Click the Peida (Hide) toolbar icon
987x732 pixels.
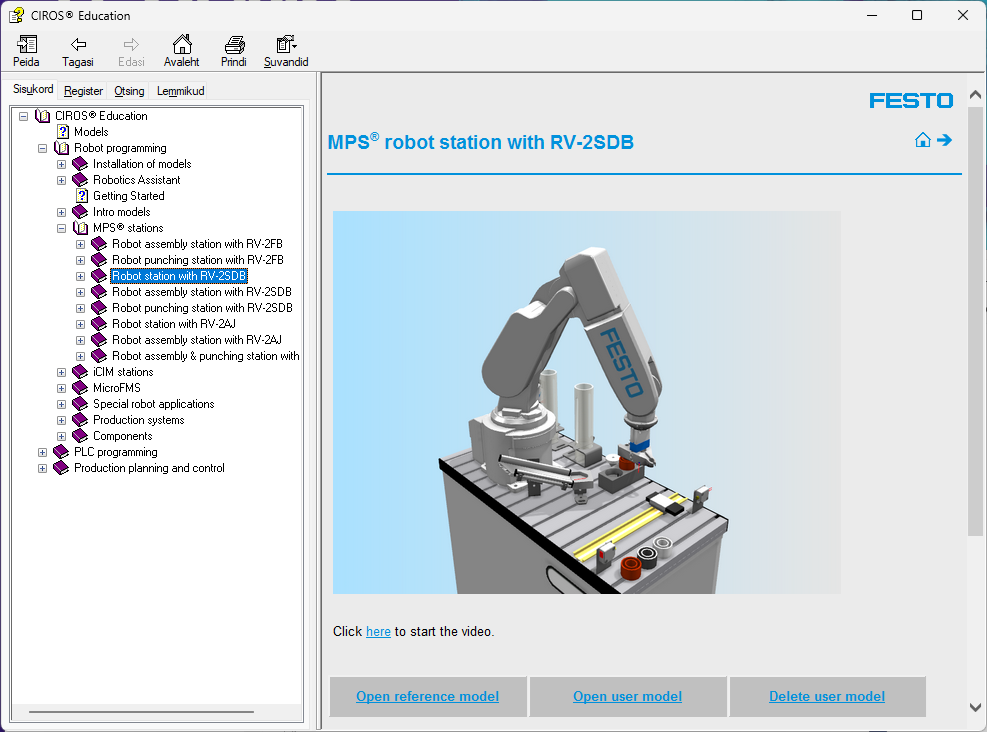(x=26, y=44)
